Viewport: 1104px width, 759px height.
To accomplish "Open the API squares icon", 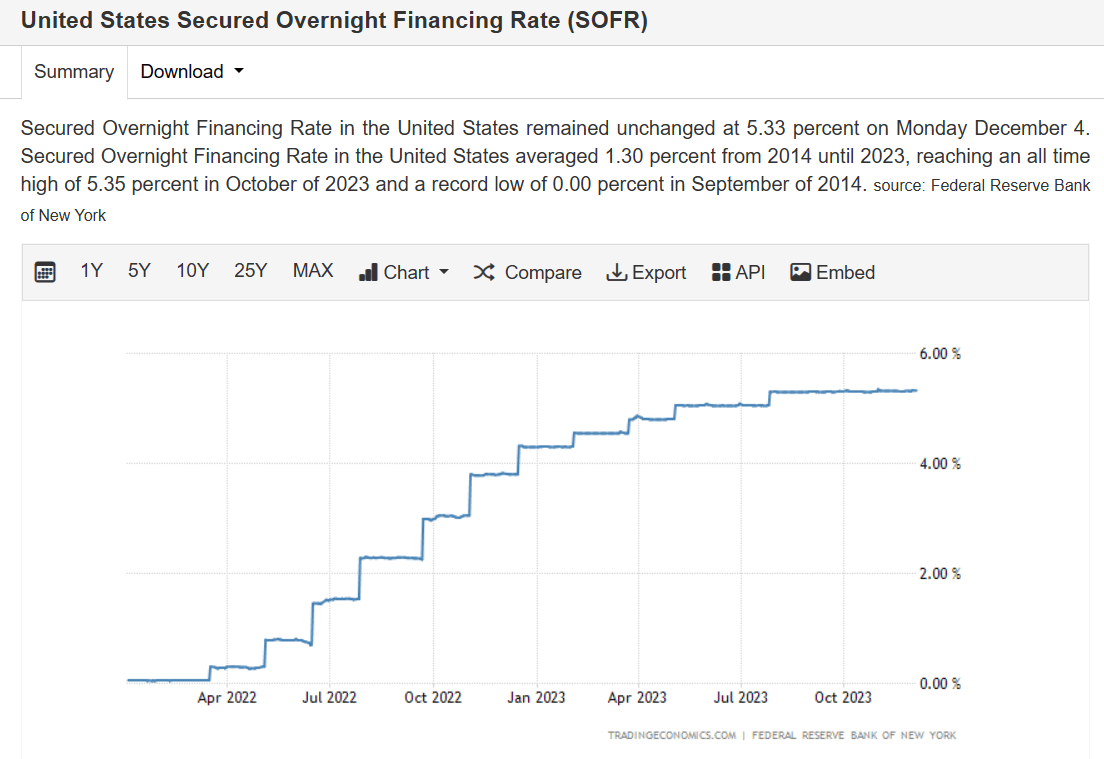I will coord(719,271).
